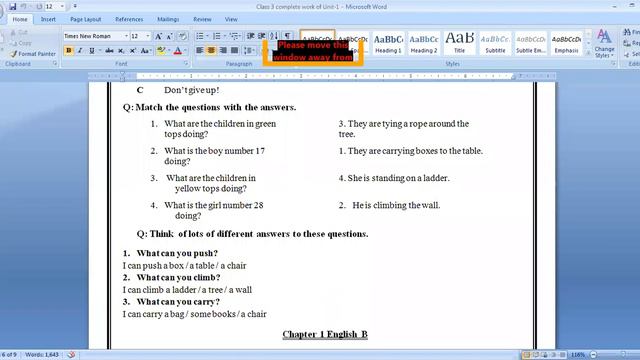Expand the Clipboard dialog launcher
This screenshot has width=640, height=360.
click(x=55, y=64)
